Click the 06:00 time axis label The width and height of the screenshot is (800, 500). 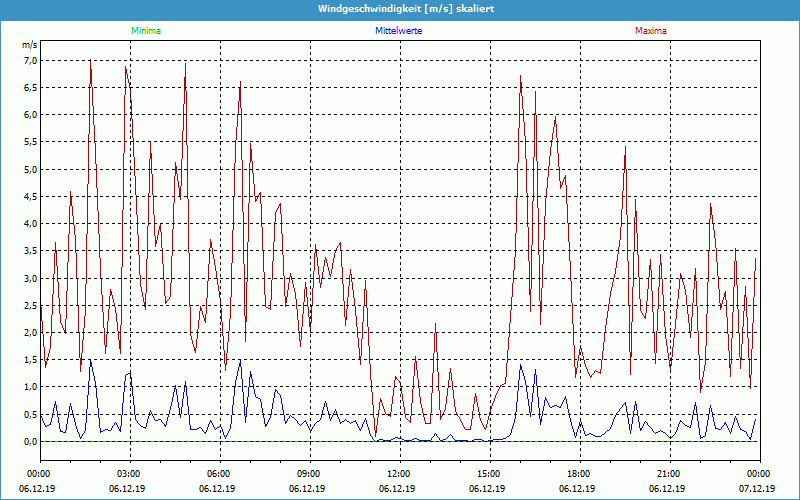[x=219, y=474]
